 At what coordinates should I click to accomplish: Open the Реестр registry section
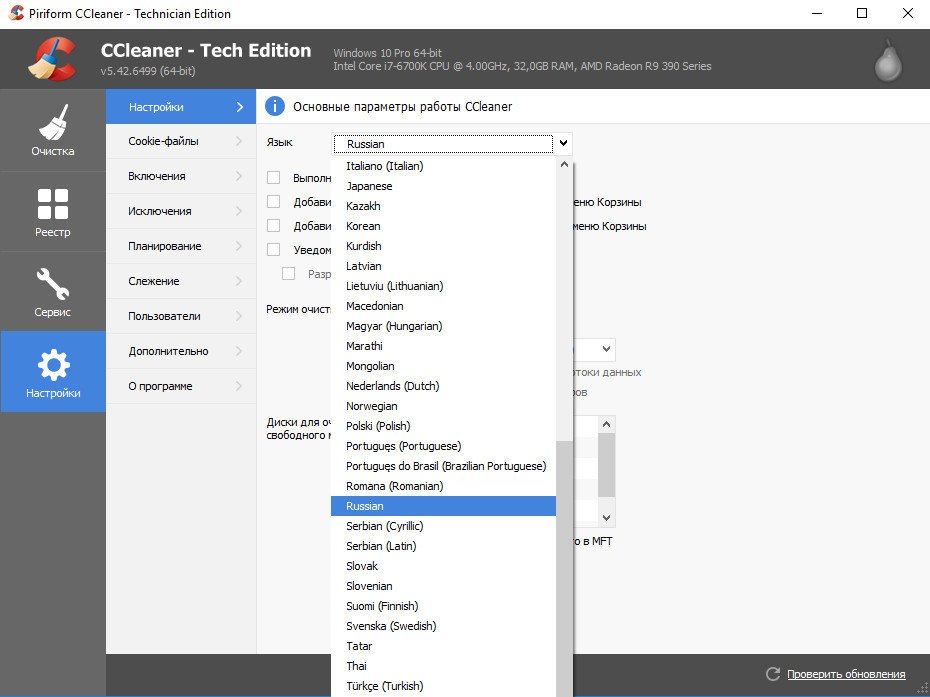coord(53,212)
